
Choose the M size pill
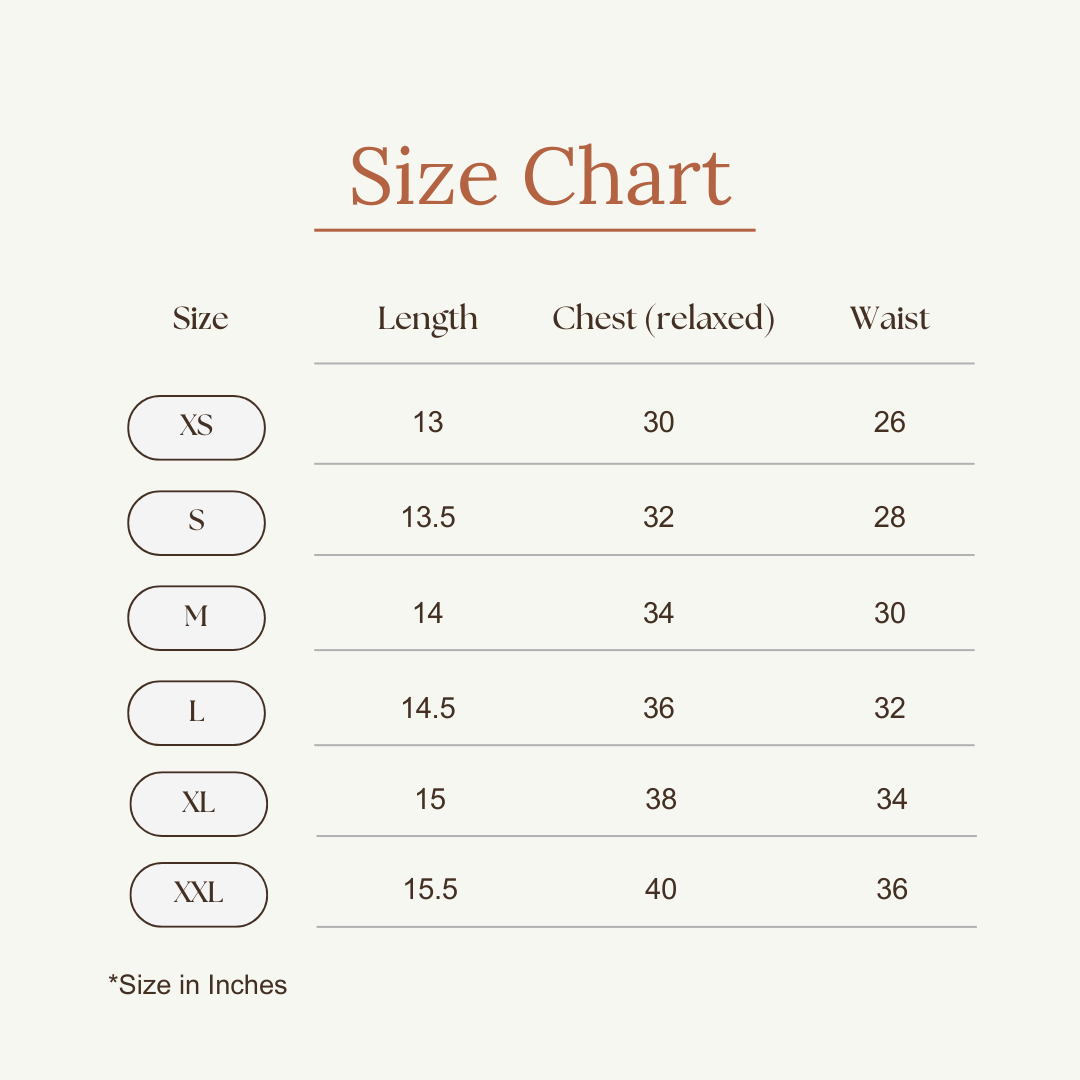pyautogui.click(x=196, y=617)
